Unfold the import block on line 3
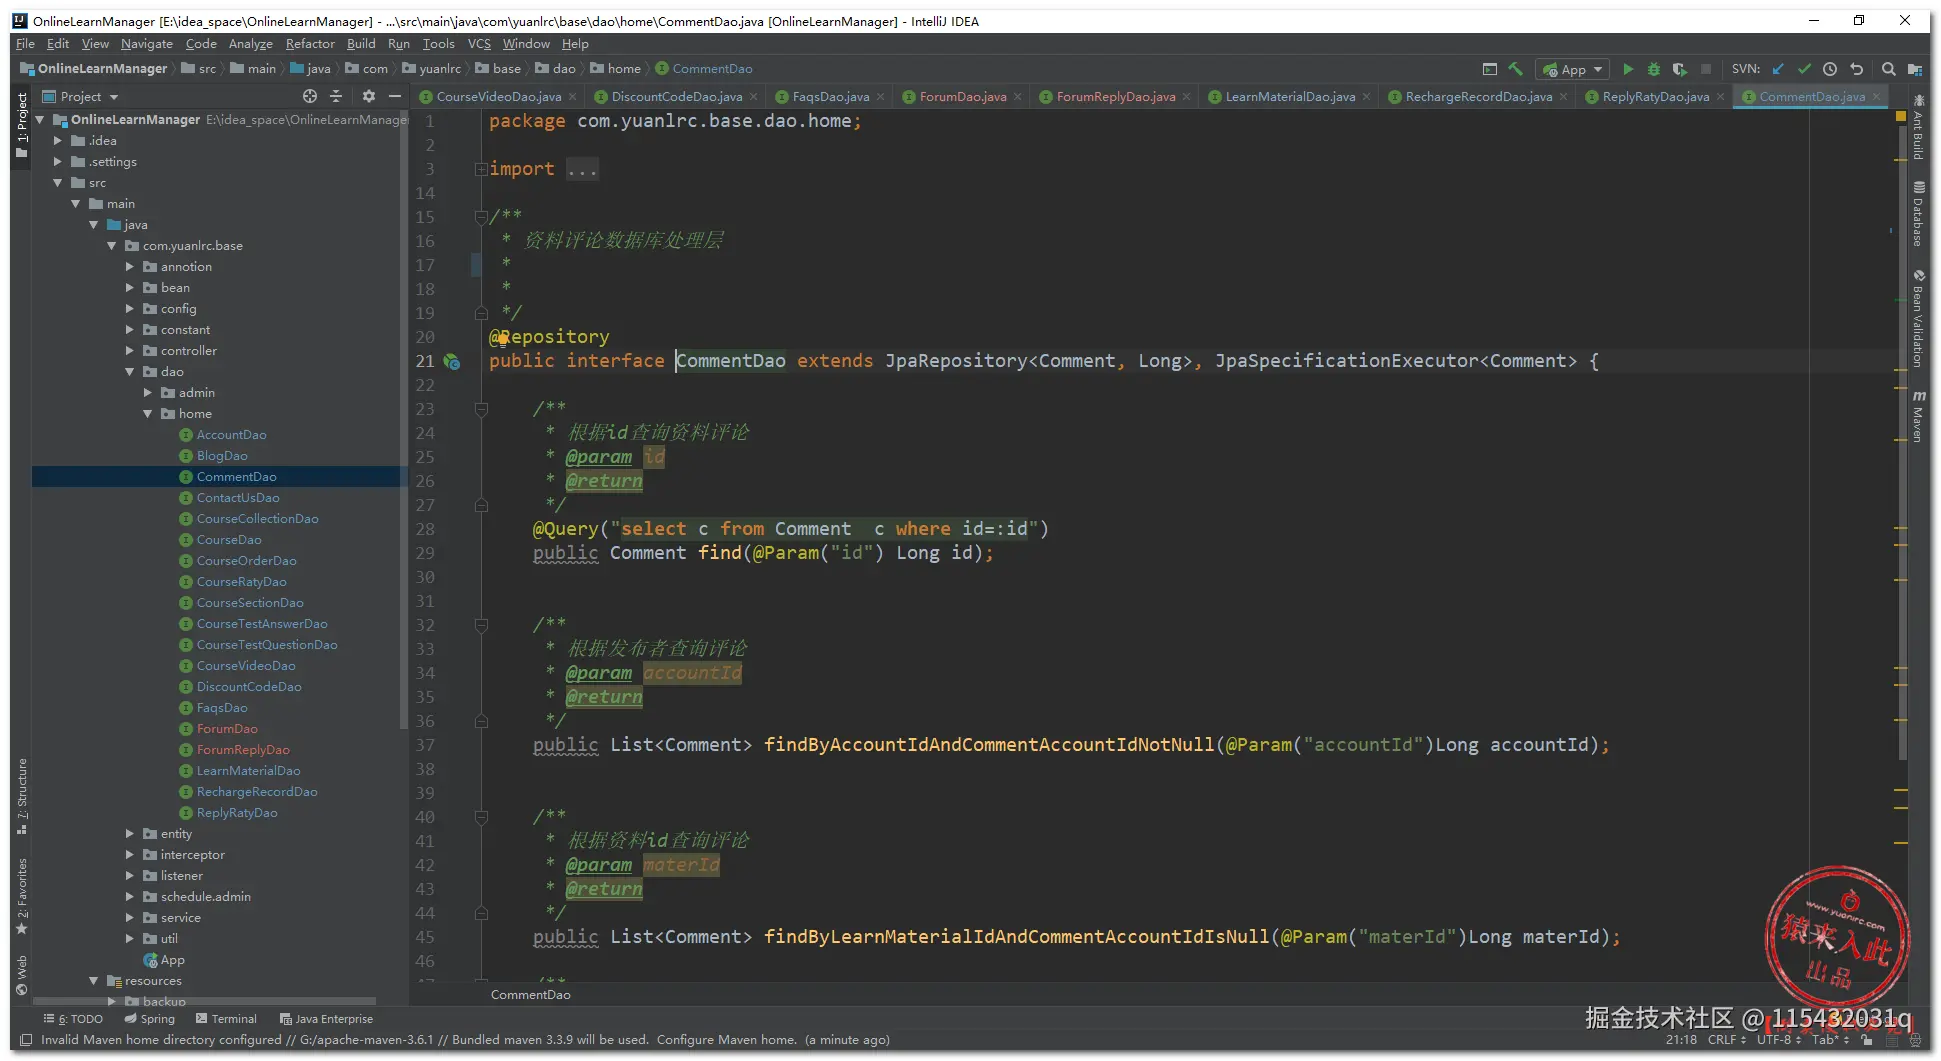 [x=481, y=169]
